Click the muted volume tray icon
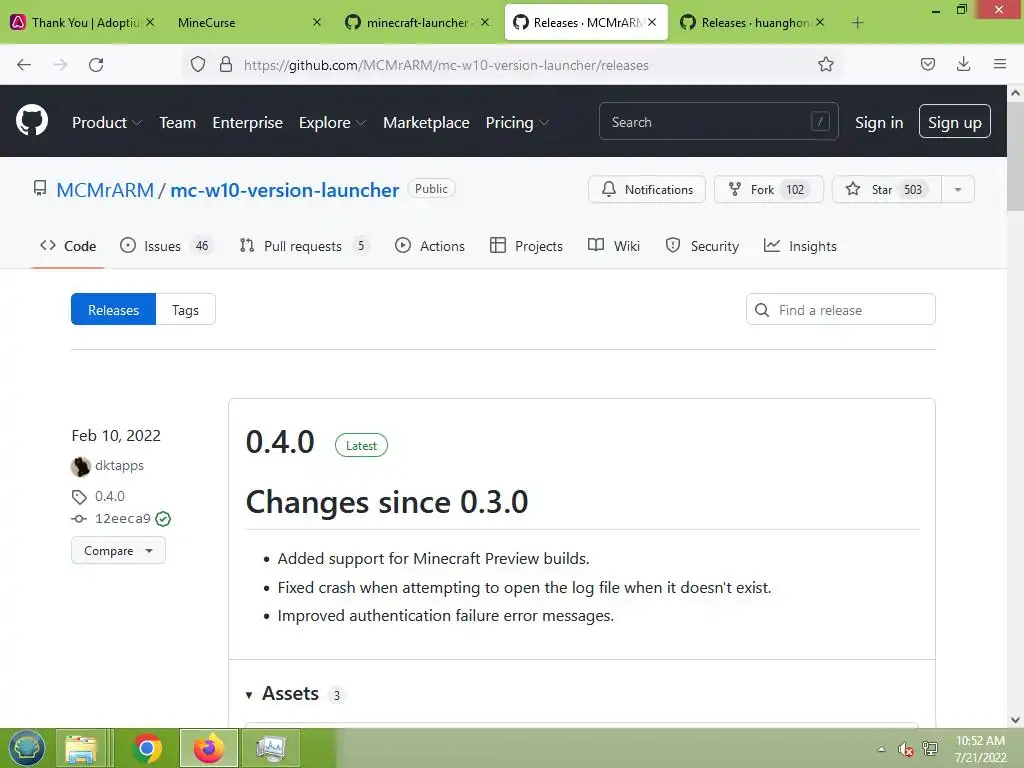Image resolution: width=1024 pixels, height=768 pixels. (x=905, y=749)
